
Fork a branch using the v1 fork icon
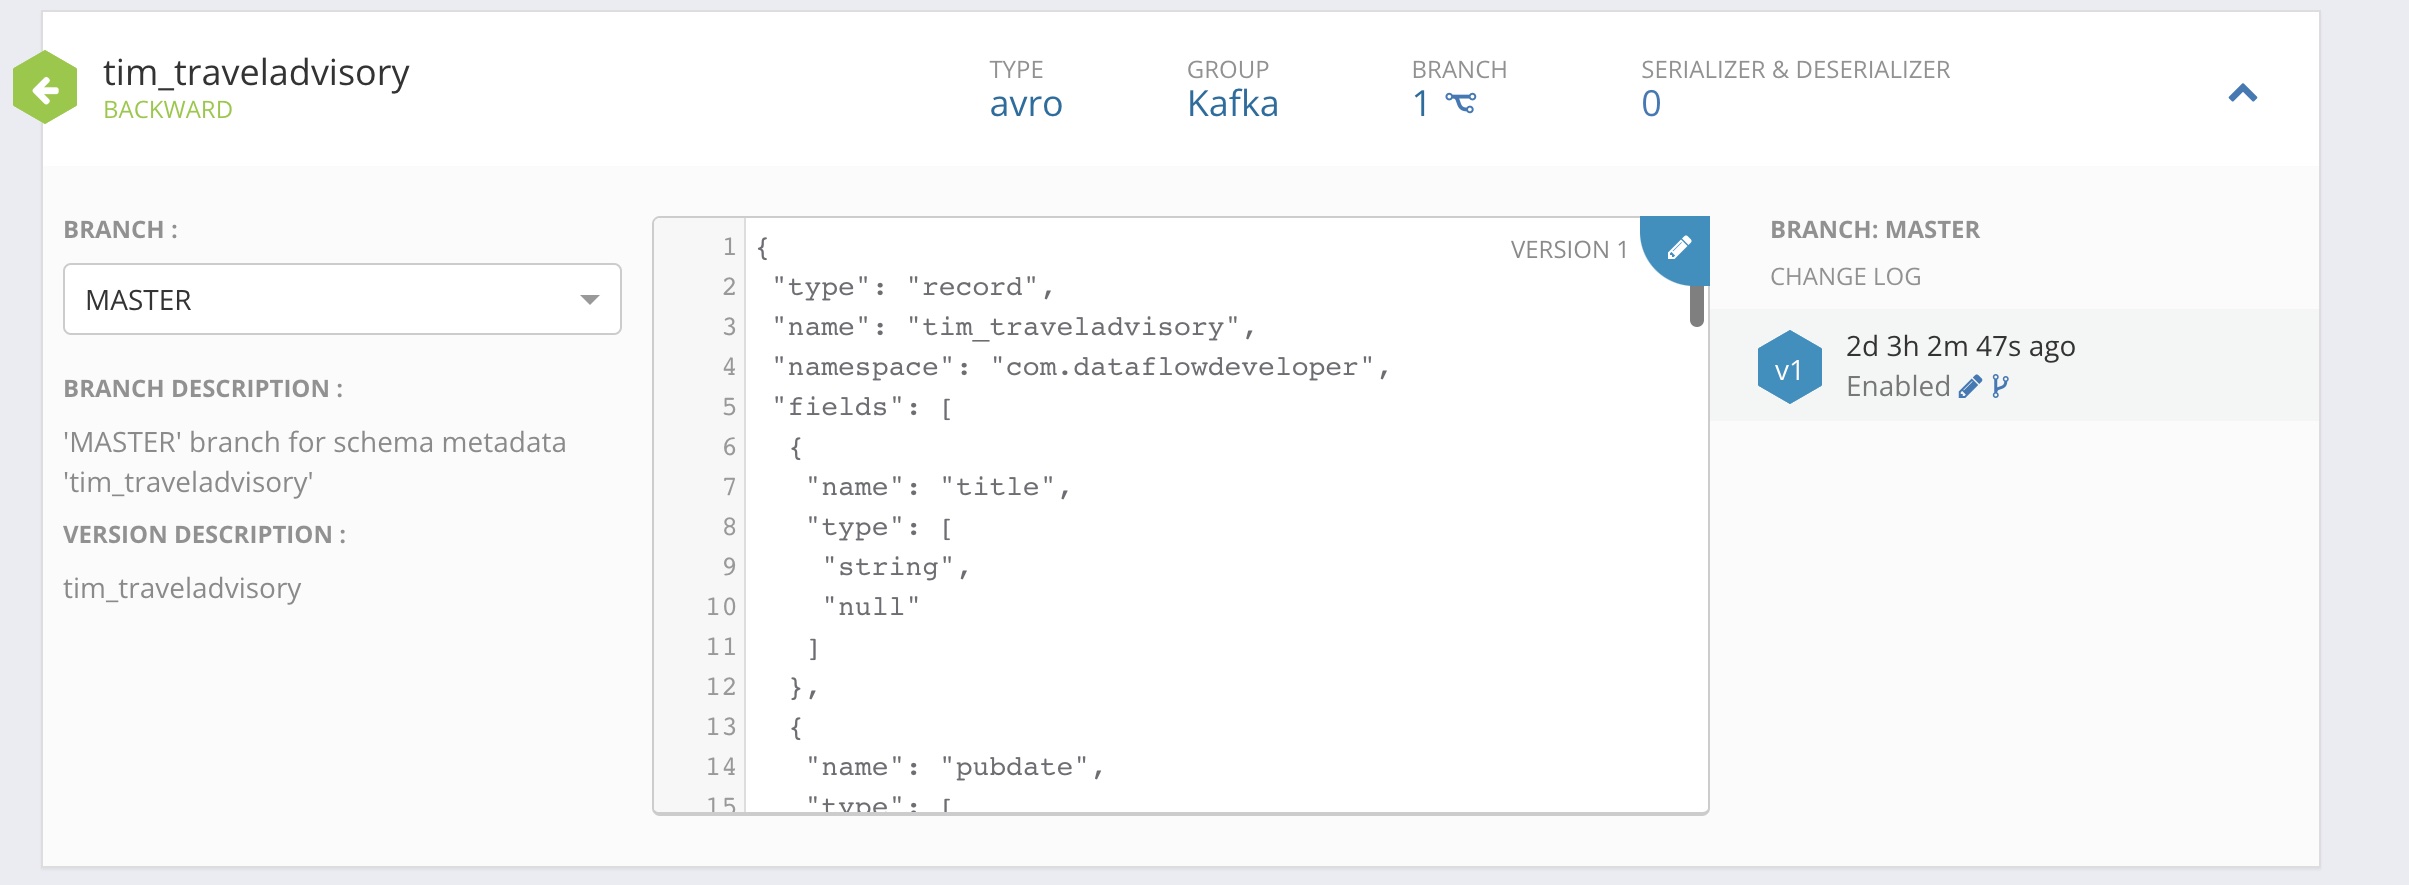(x=1999, y=387)
